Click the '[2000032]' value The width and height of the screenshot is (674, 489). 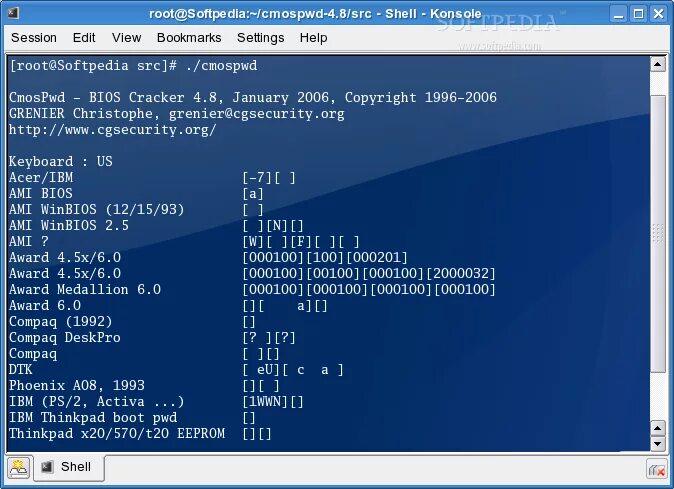[x=460, y=273]
